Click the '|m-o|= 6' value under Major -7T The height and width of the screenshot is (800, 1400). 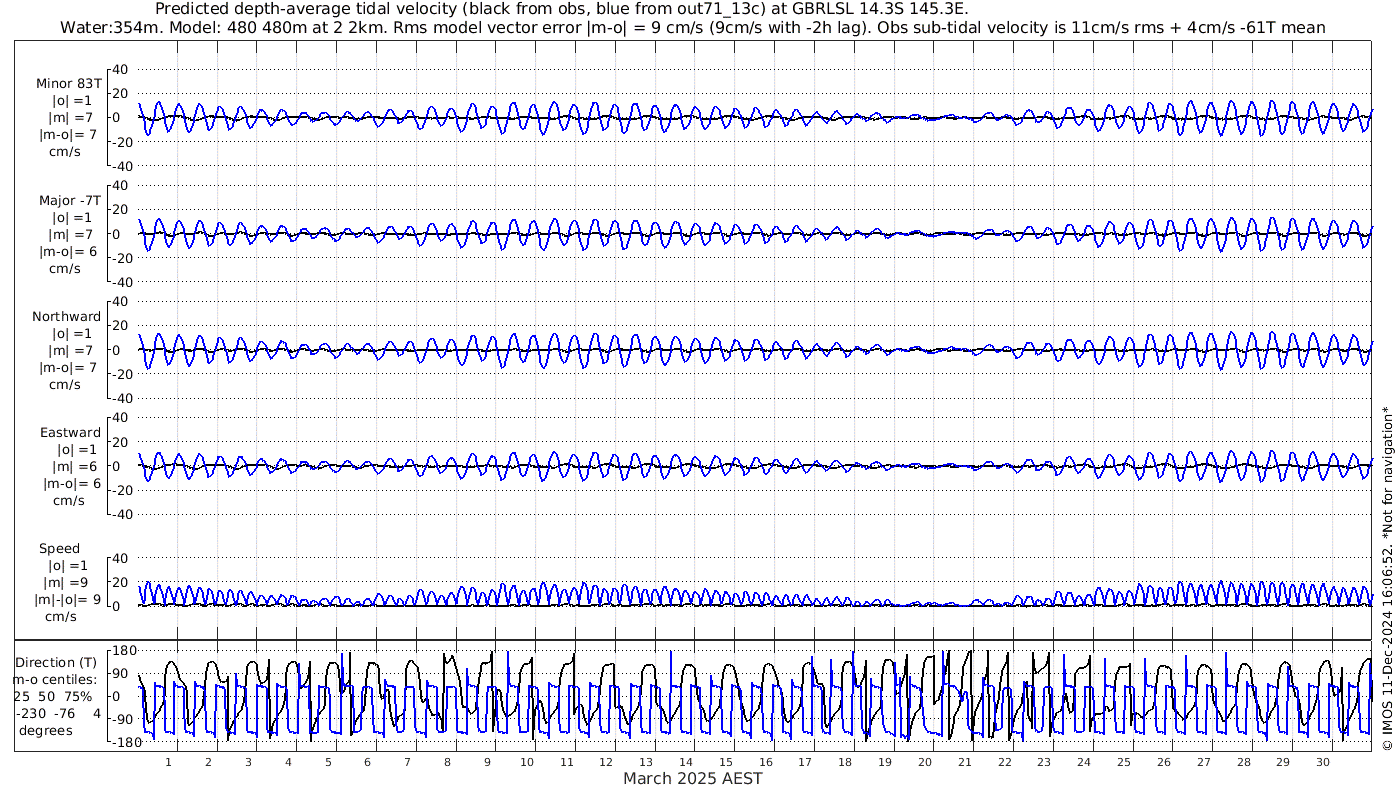68,251
